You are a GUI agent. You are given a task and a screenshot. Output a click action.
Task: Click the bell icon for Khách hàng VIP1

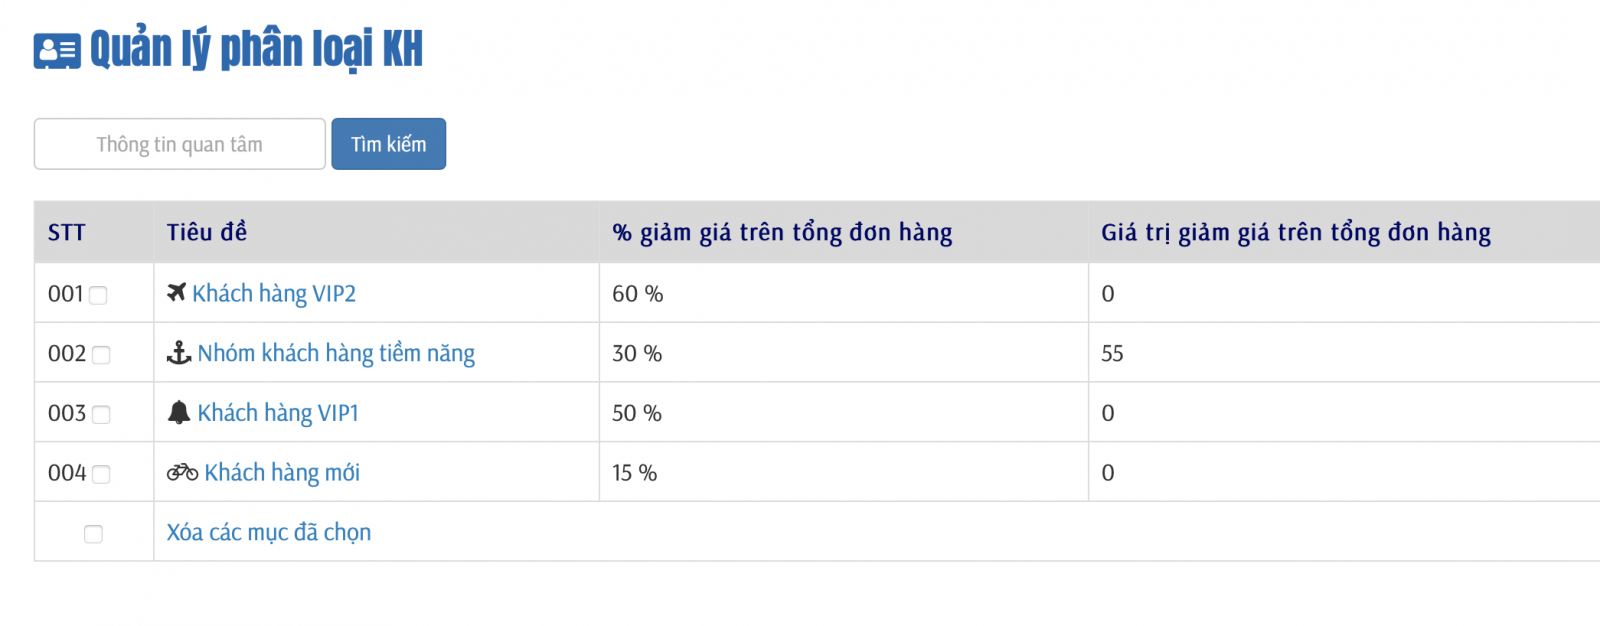[x=179, y=412]
